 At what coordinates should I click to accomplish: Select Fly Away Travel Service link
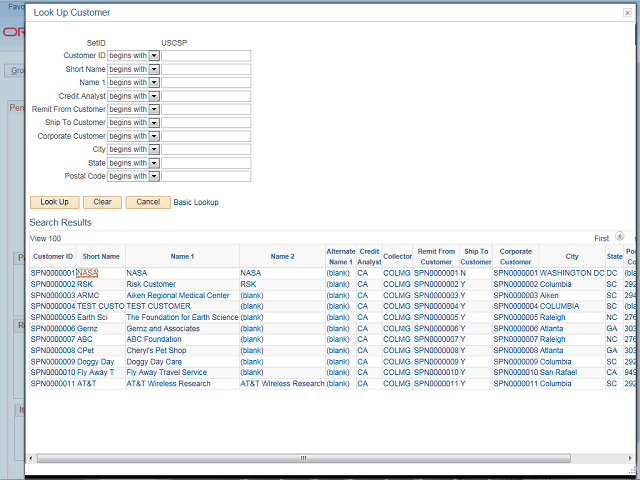coord(167,373)
